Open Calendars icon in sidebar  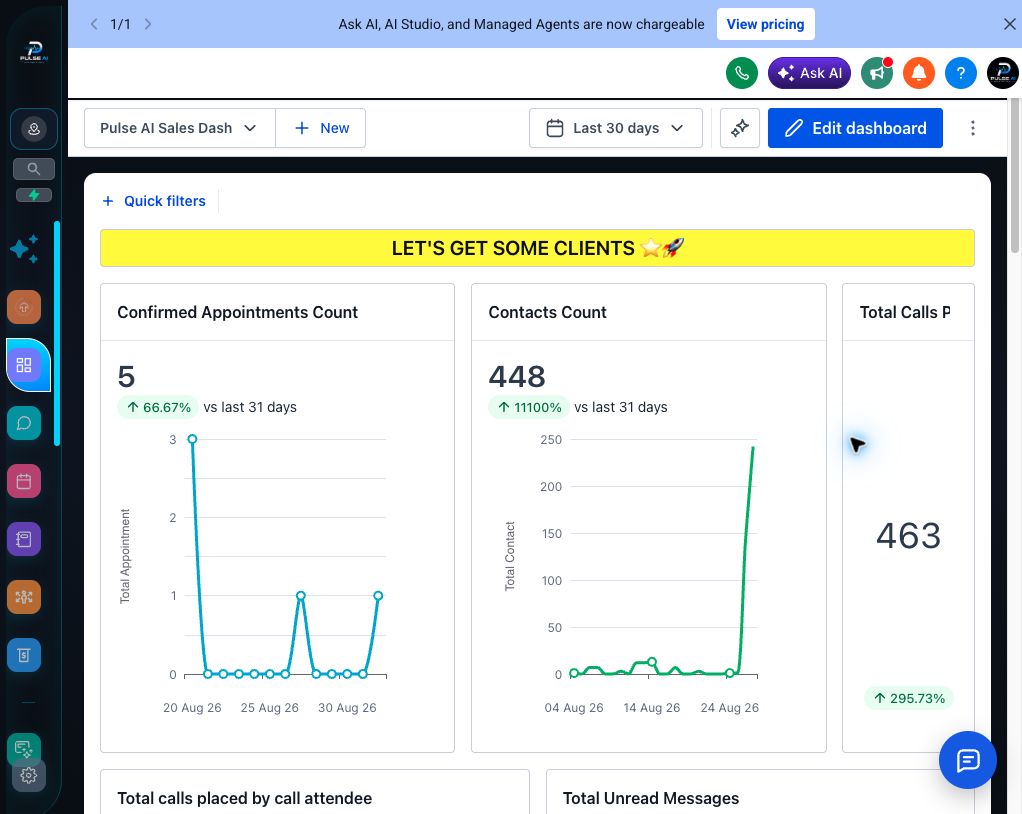tap(24, 481)
